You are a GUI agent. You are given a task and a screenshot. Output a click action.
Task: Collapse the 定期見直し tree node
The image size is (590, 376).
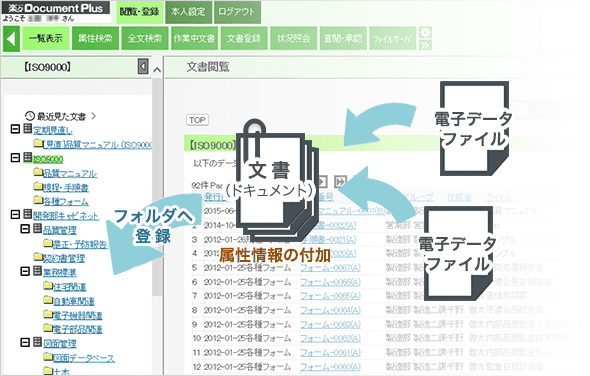click(15, 129)
